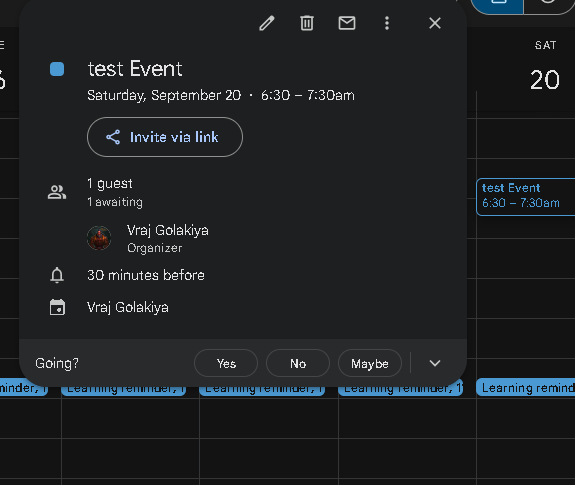Select the "1 guest" text
This screenshot has width=575, height=485.
point(110,183)
